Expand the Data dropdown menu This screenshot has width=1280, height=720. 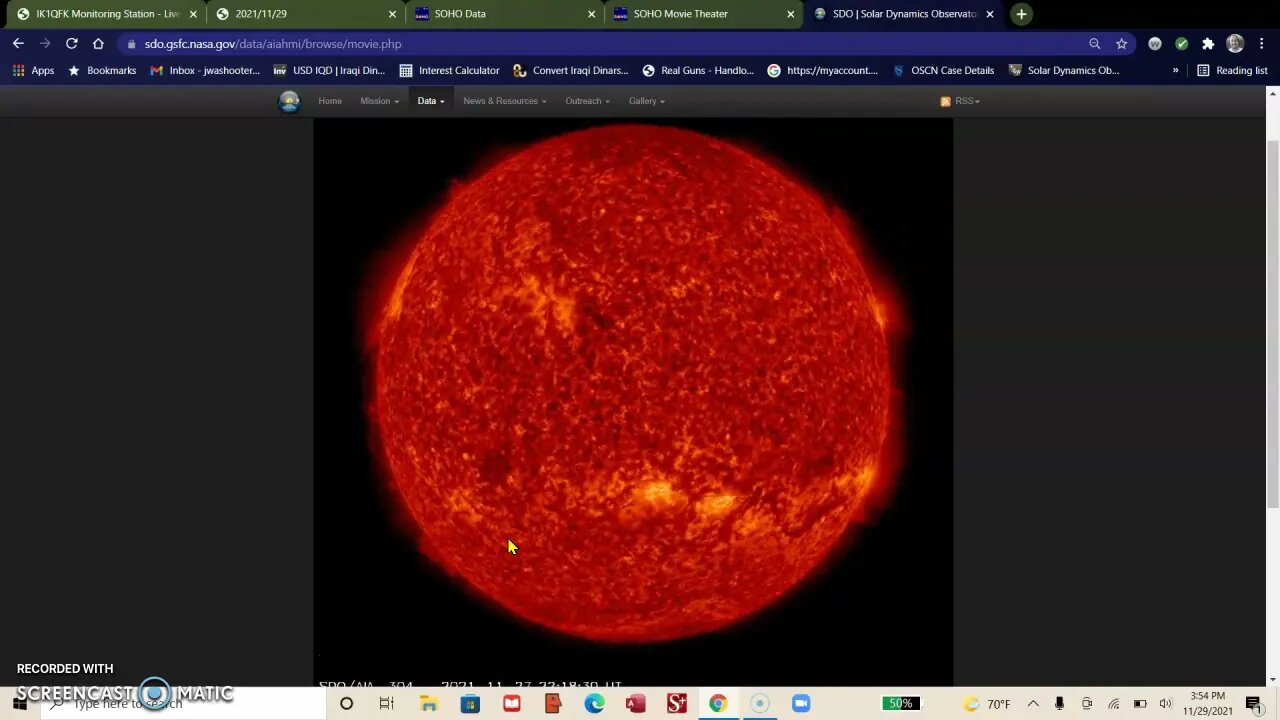coord(430,101)
